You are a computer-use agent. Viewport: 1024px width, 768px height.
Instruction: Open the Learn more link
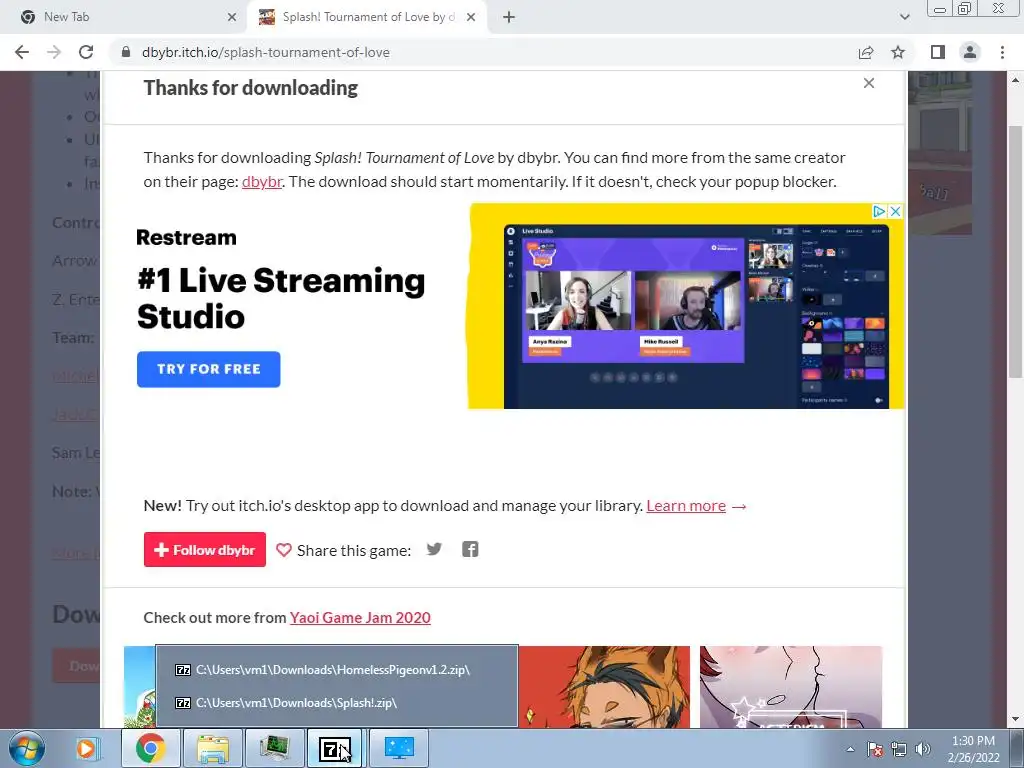tap(686, 505)
